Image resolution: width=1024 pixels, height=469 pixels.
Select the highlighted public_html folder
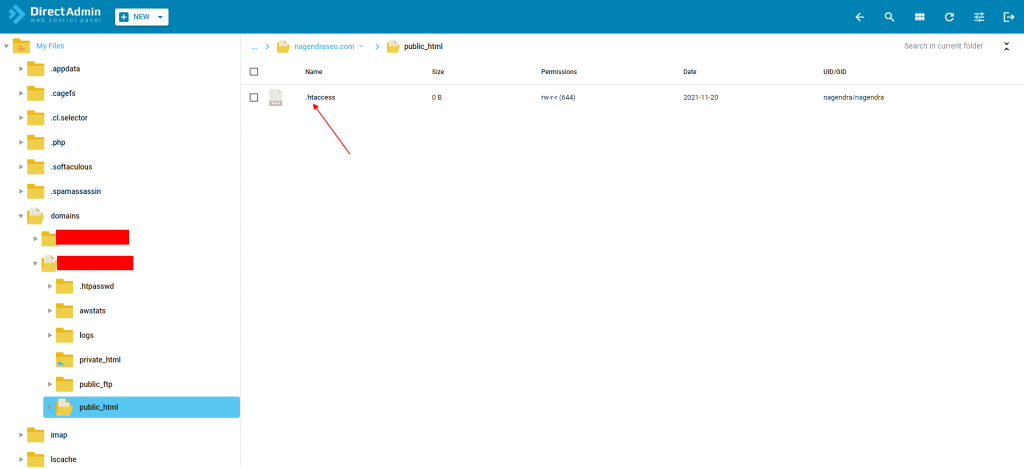[x=142, y=407]
